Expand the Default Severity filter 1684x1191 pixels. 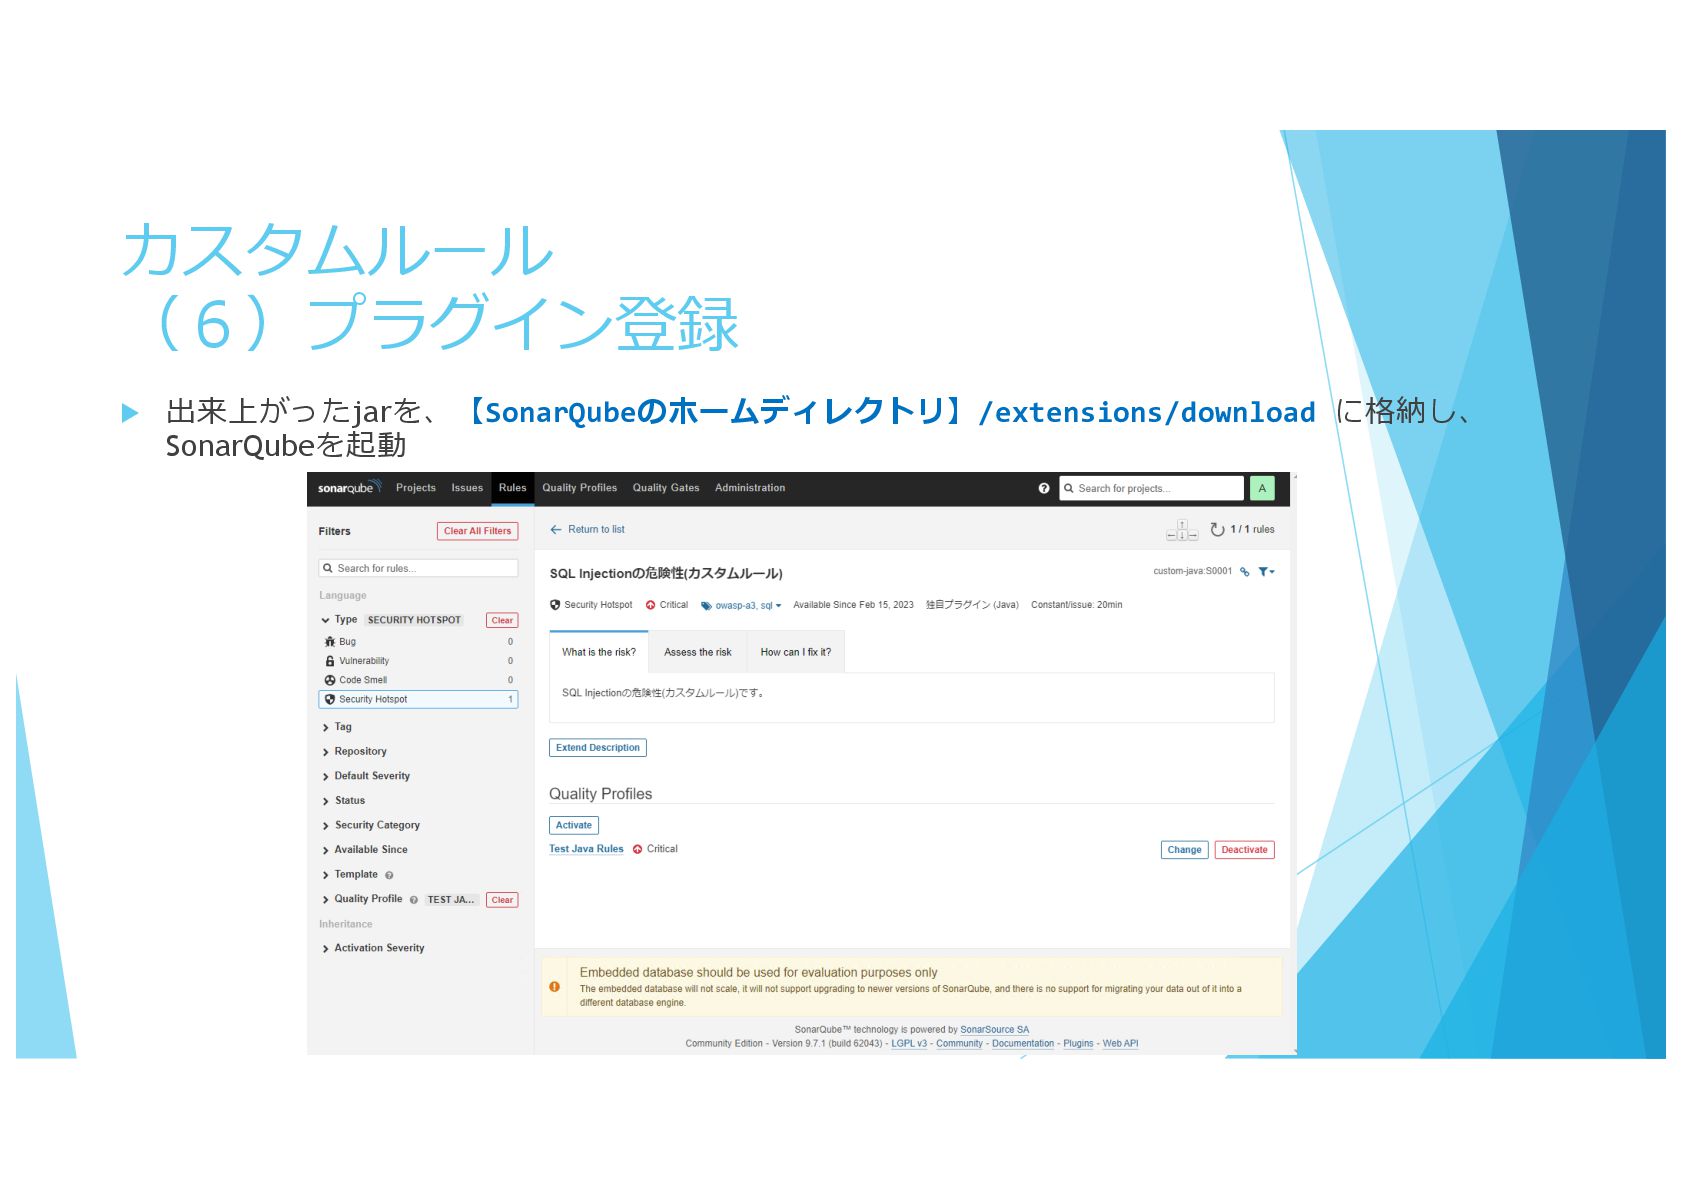coord(366,776)
